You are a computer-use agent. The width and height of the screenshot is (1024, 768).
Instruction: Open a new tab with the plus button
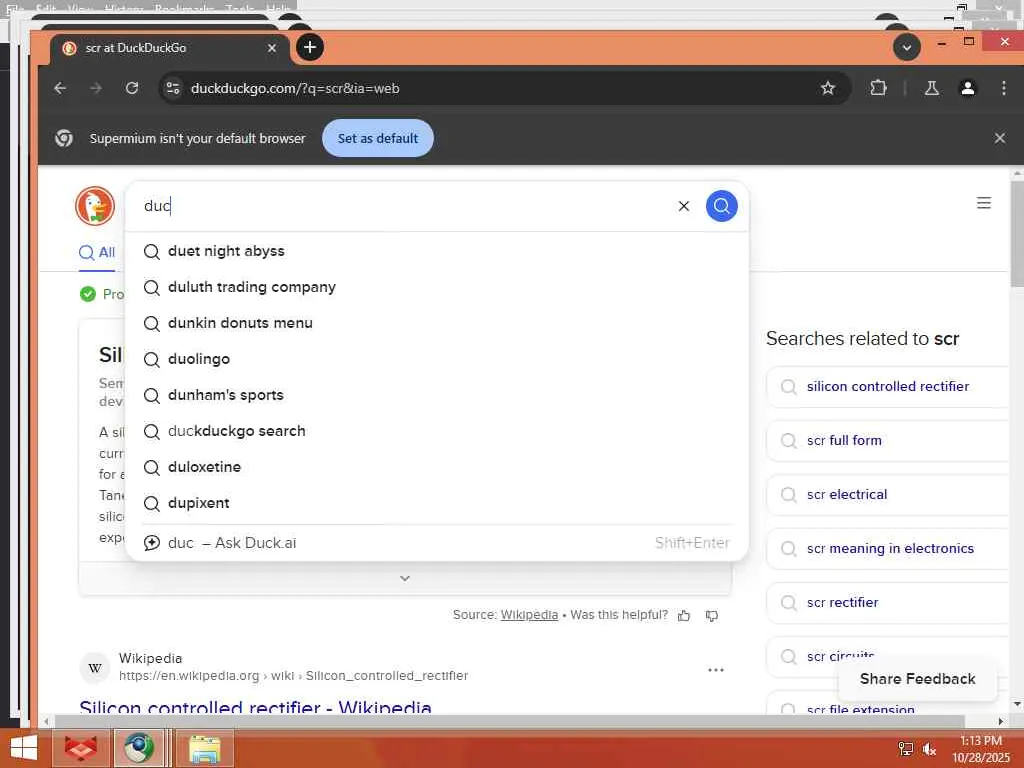(x=310, y=47)
